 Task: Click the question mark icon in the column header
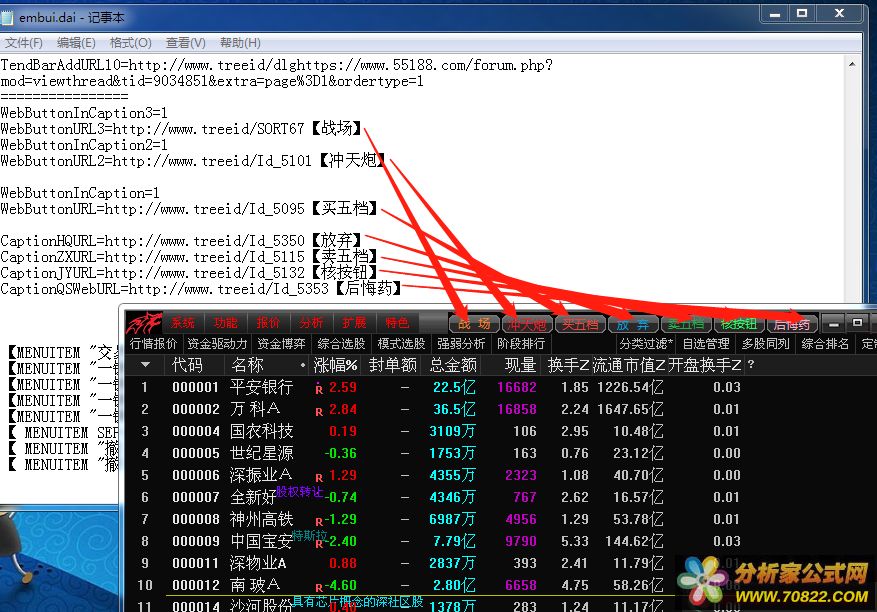tap(751, 365)
